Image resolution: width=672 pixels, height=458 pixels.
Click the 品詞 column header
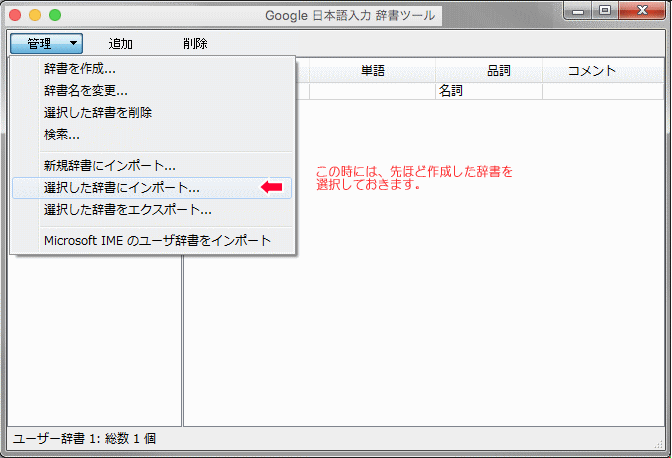click(489, 70)
